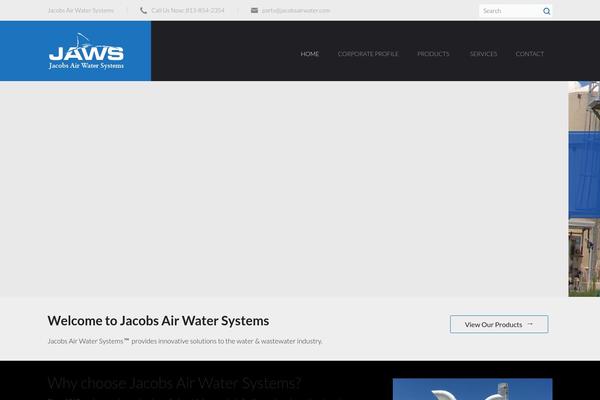Click the phone icon beside Call Us Now

click(x=143, y=11)
